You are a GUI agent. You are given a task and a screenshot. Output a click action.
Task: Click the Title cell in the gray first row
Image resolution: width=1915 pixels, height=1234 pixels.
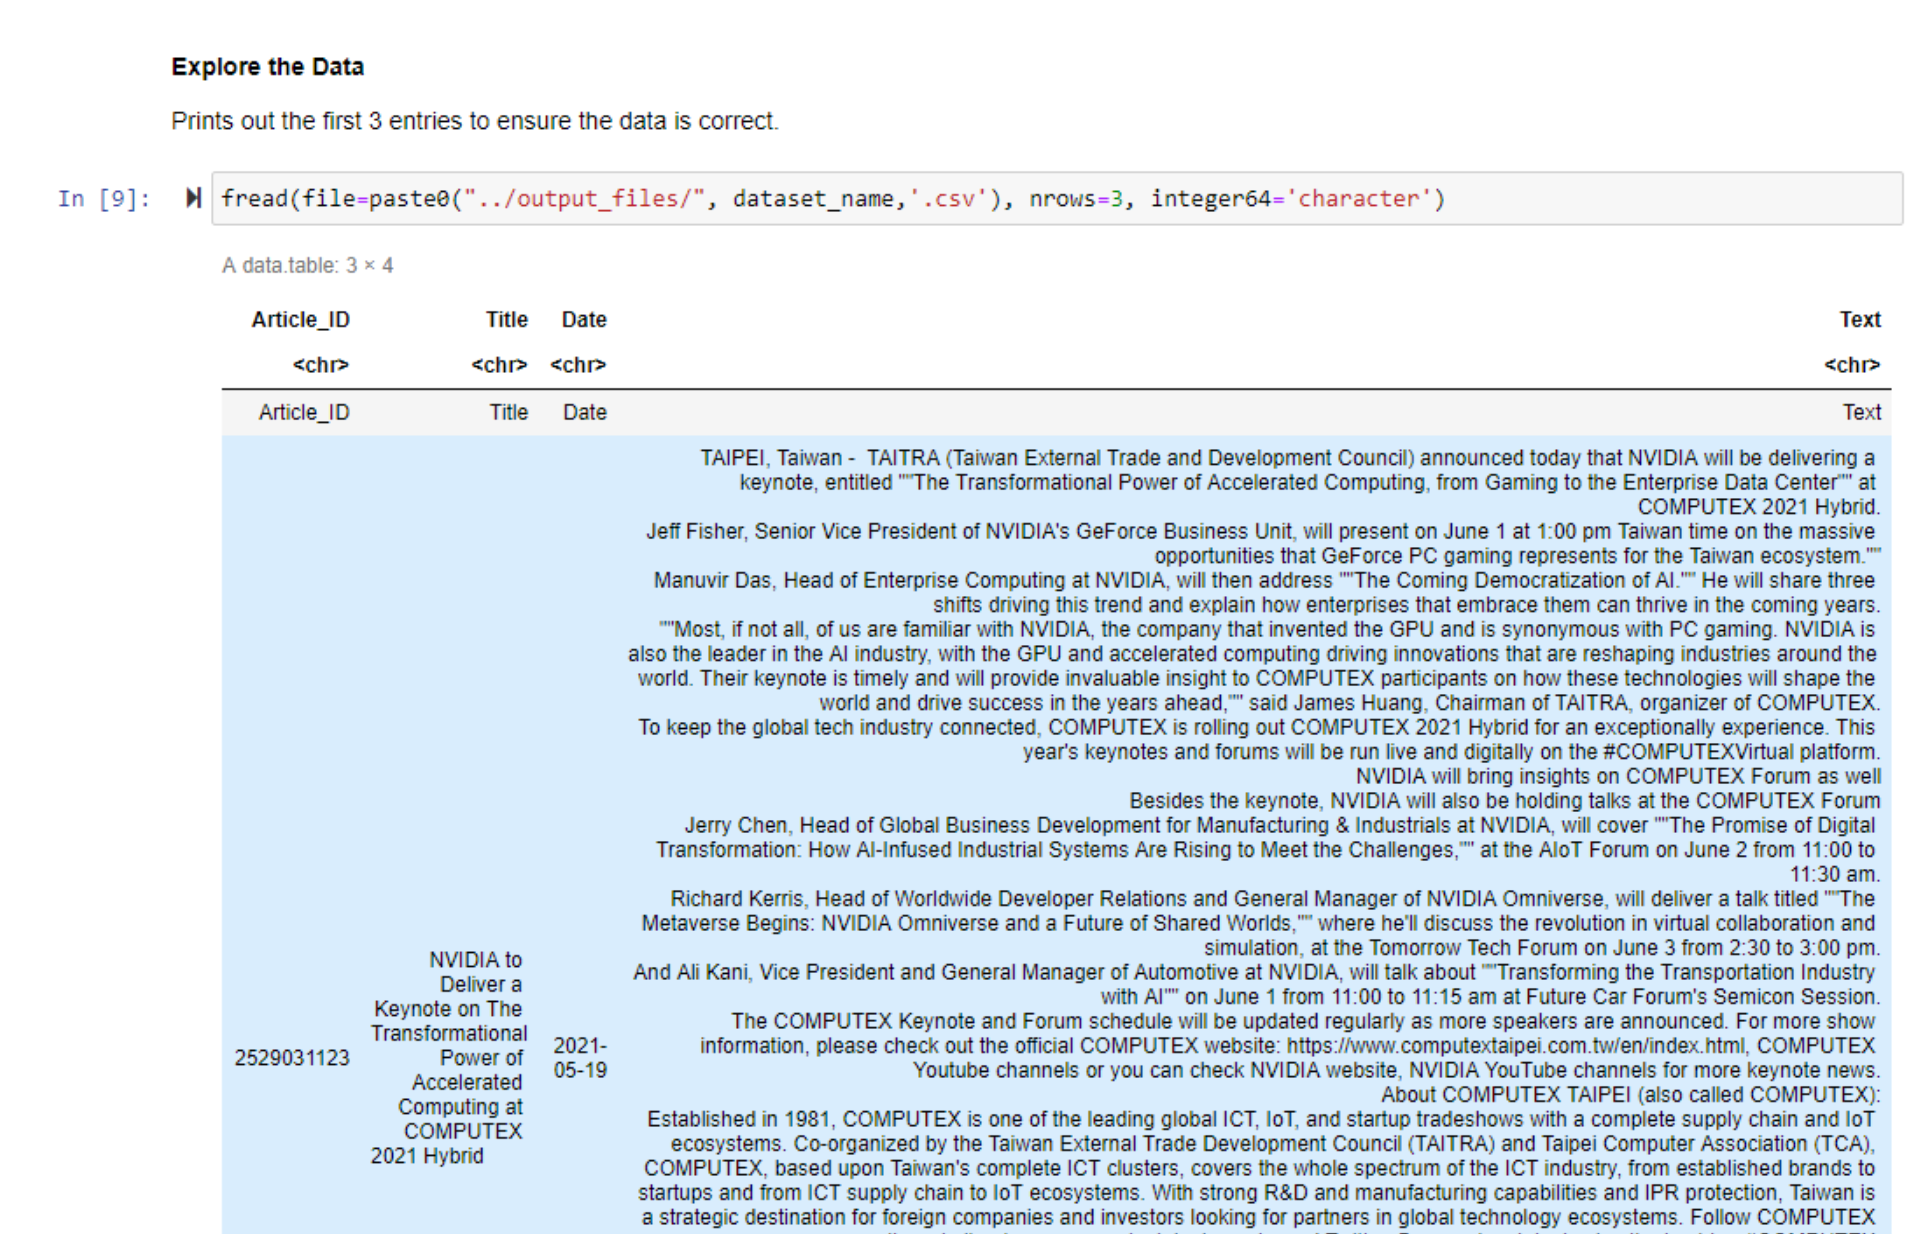tap(508, 412)
